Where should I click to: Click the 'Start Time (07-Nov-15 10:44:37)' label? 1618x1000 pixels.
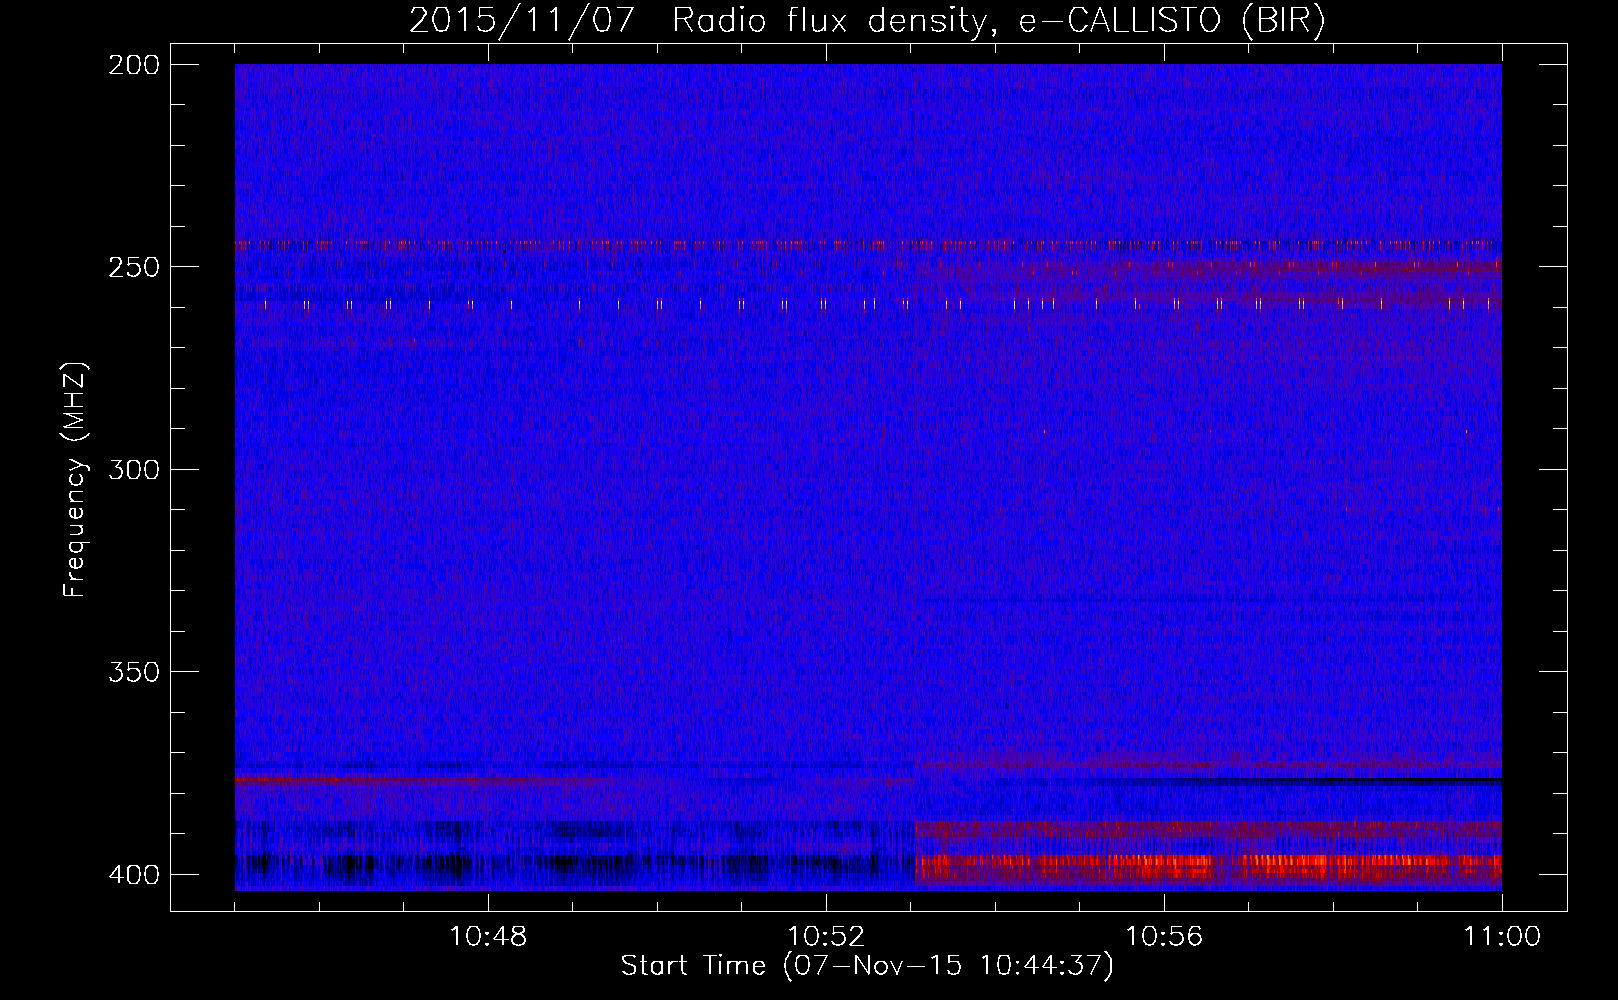point(867,966)
